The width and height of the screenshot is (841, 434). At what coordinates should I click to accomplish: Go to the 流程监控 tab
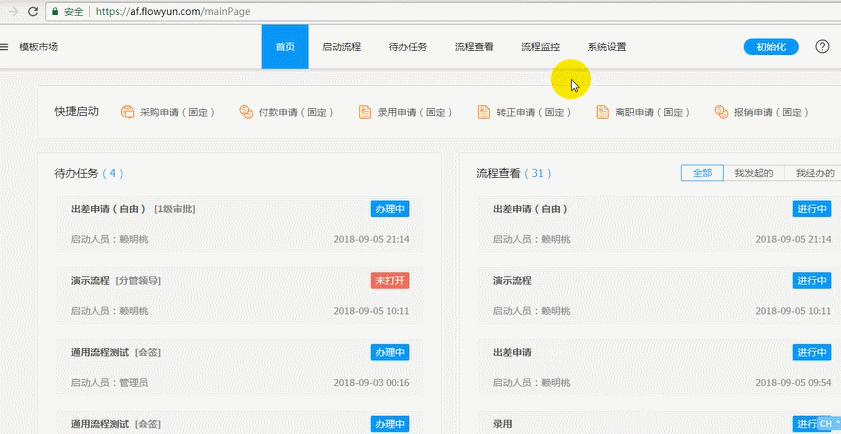coord(540,47)
